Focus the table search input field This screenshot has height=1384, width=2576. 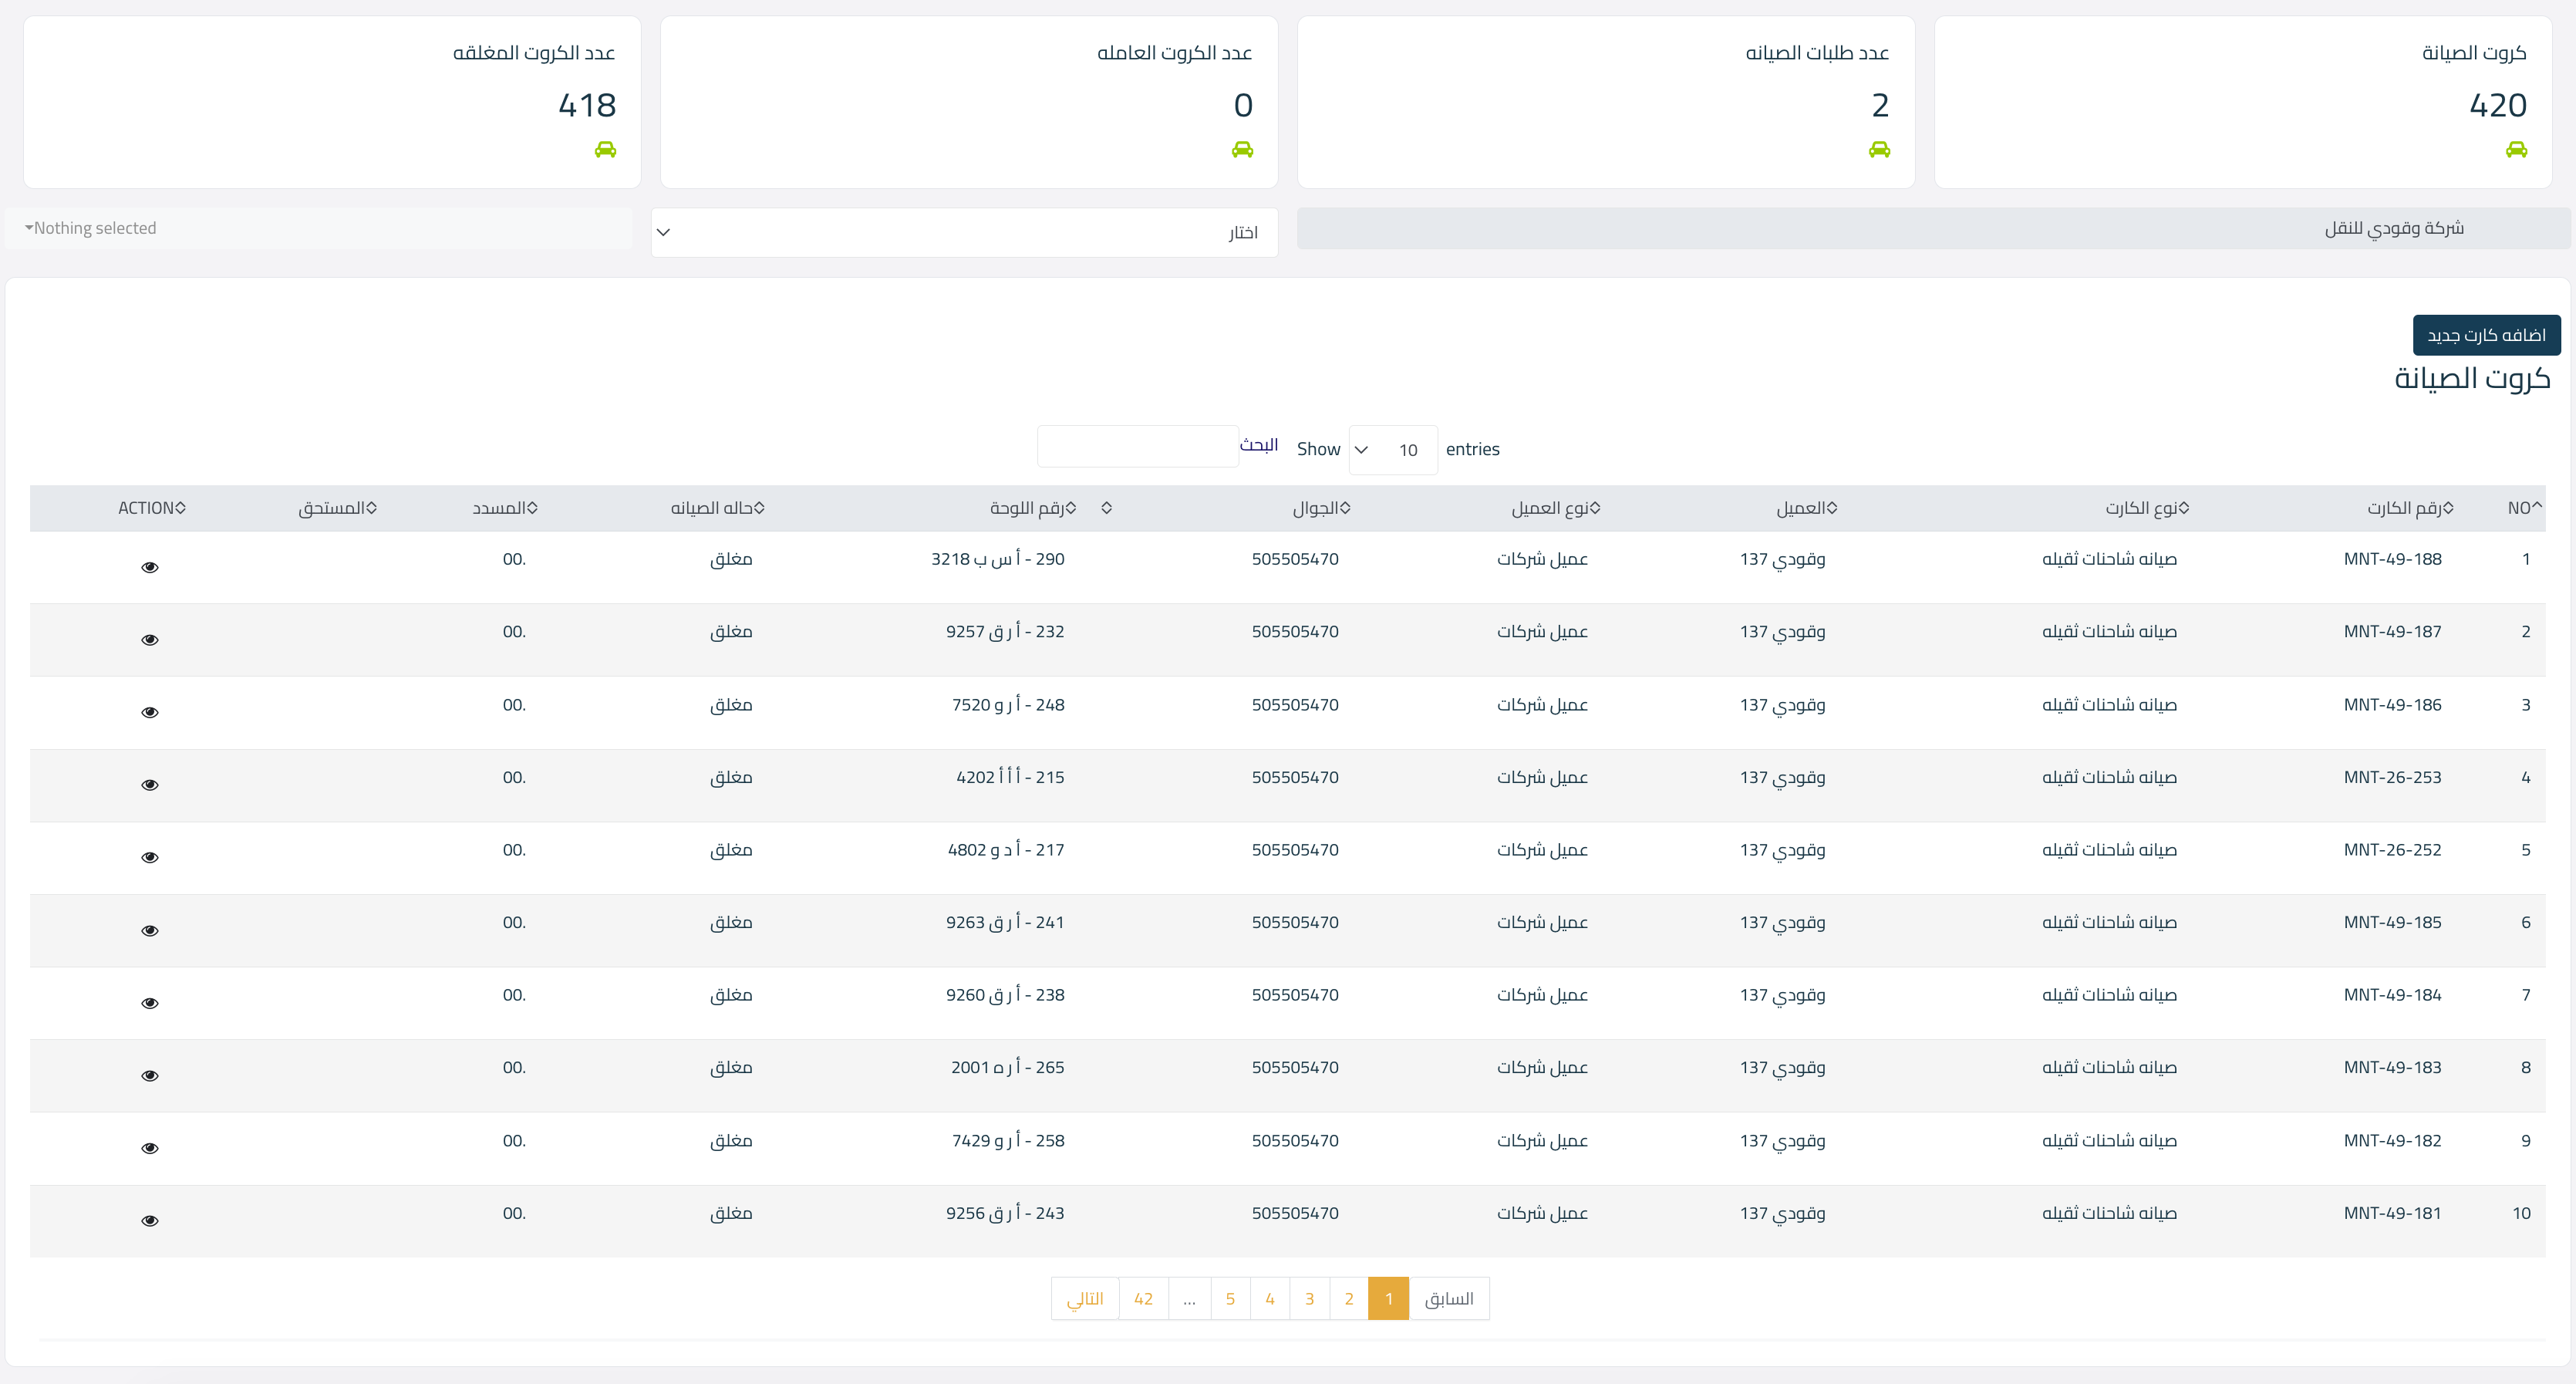click(x=1137, y=446)
